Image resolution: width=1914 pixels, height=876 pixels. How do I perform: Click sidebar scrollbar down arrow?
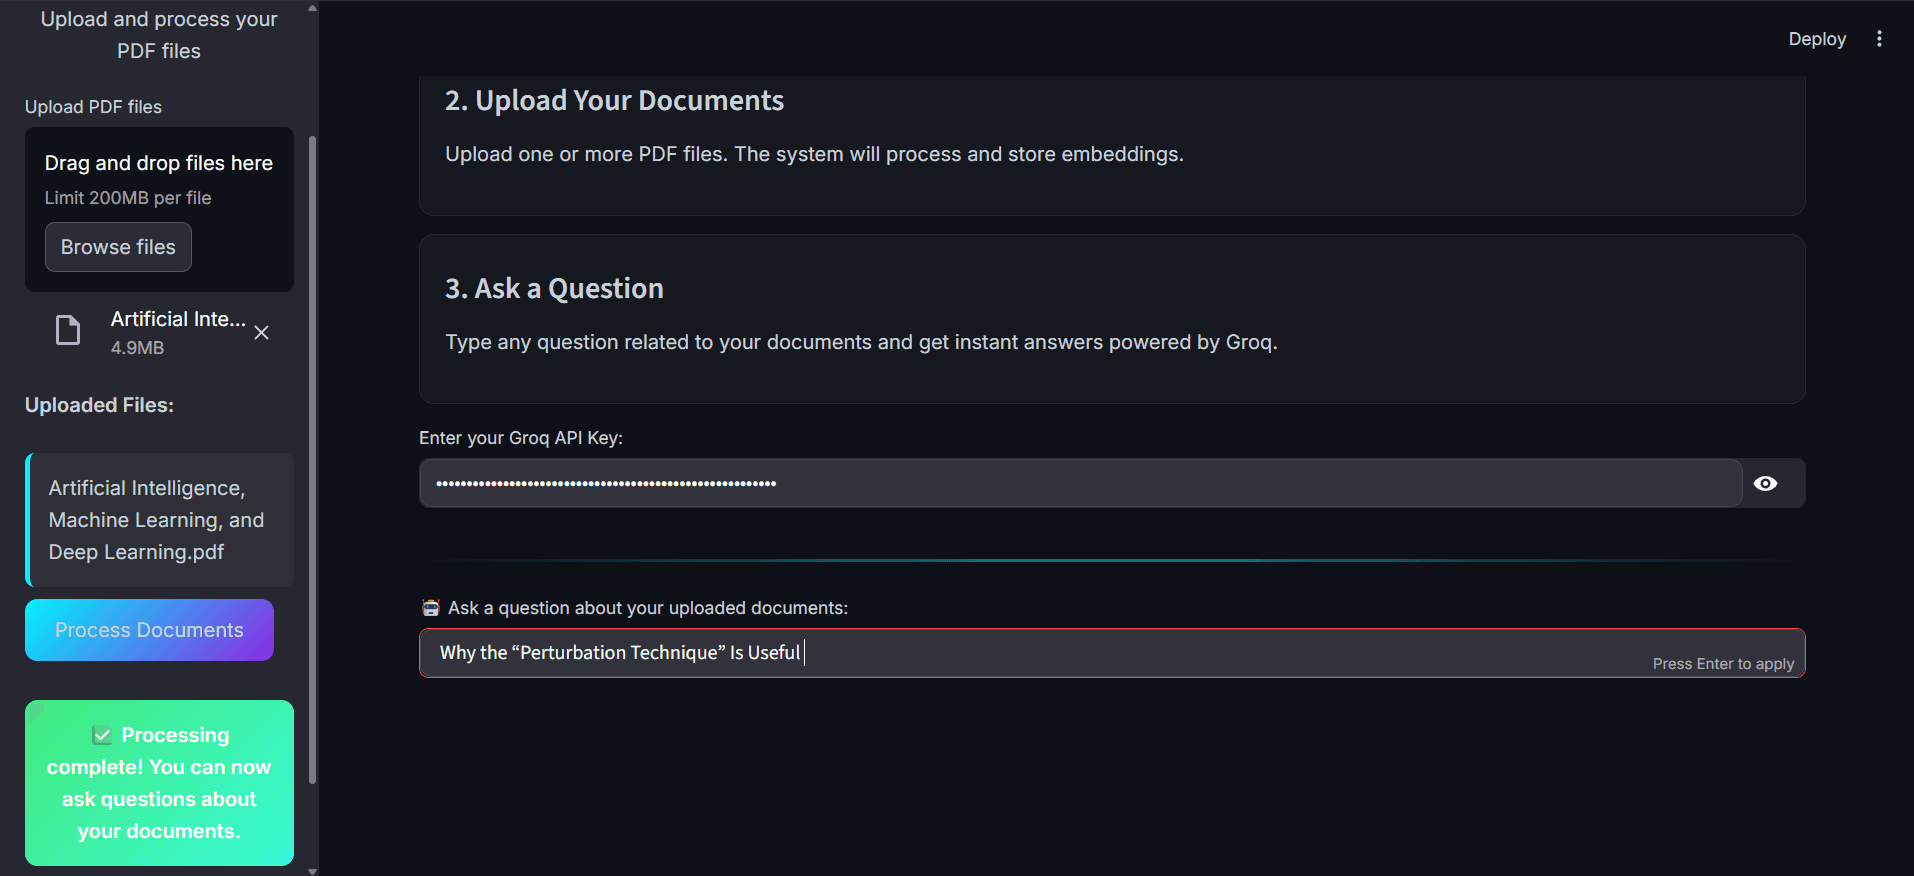[x=312, y=870]
